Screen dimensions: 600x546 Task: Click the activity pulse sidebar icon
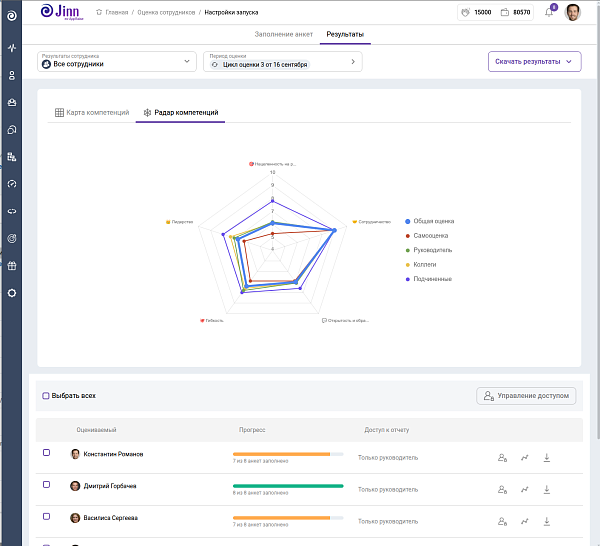[x=12, y=48]
